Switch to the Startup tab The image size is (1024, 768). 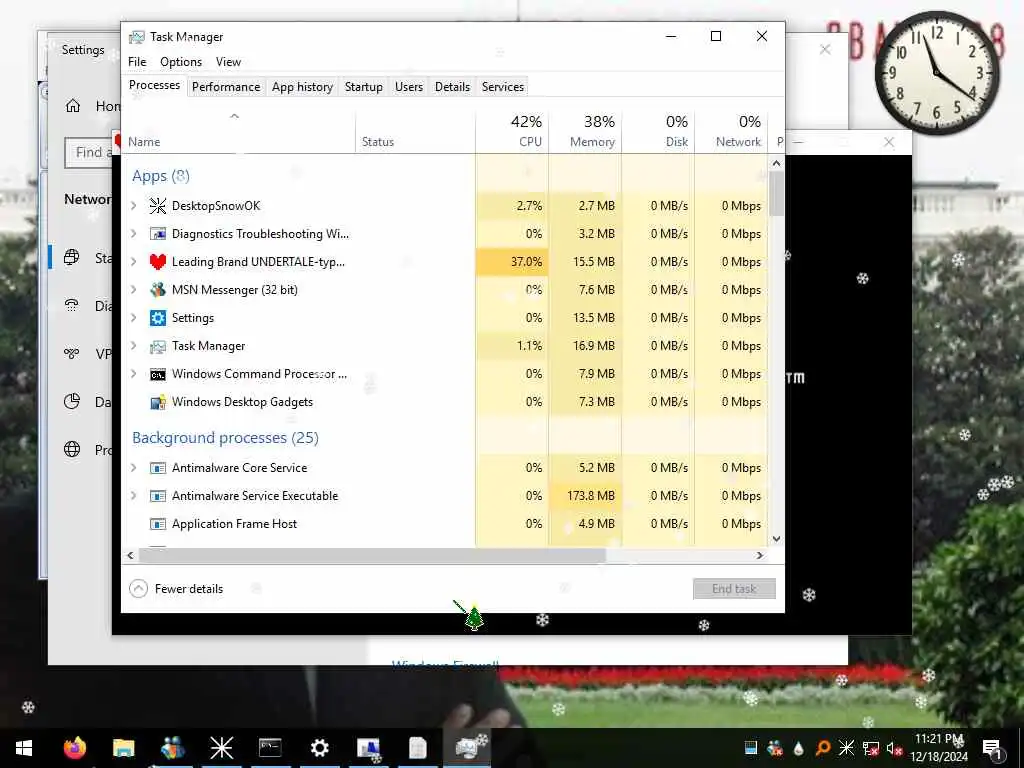[x=364, y=87]
